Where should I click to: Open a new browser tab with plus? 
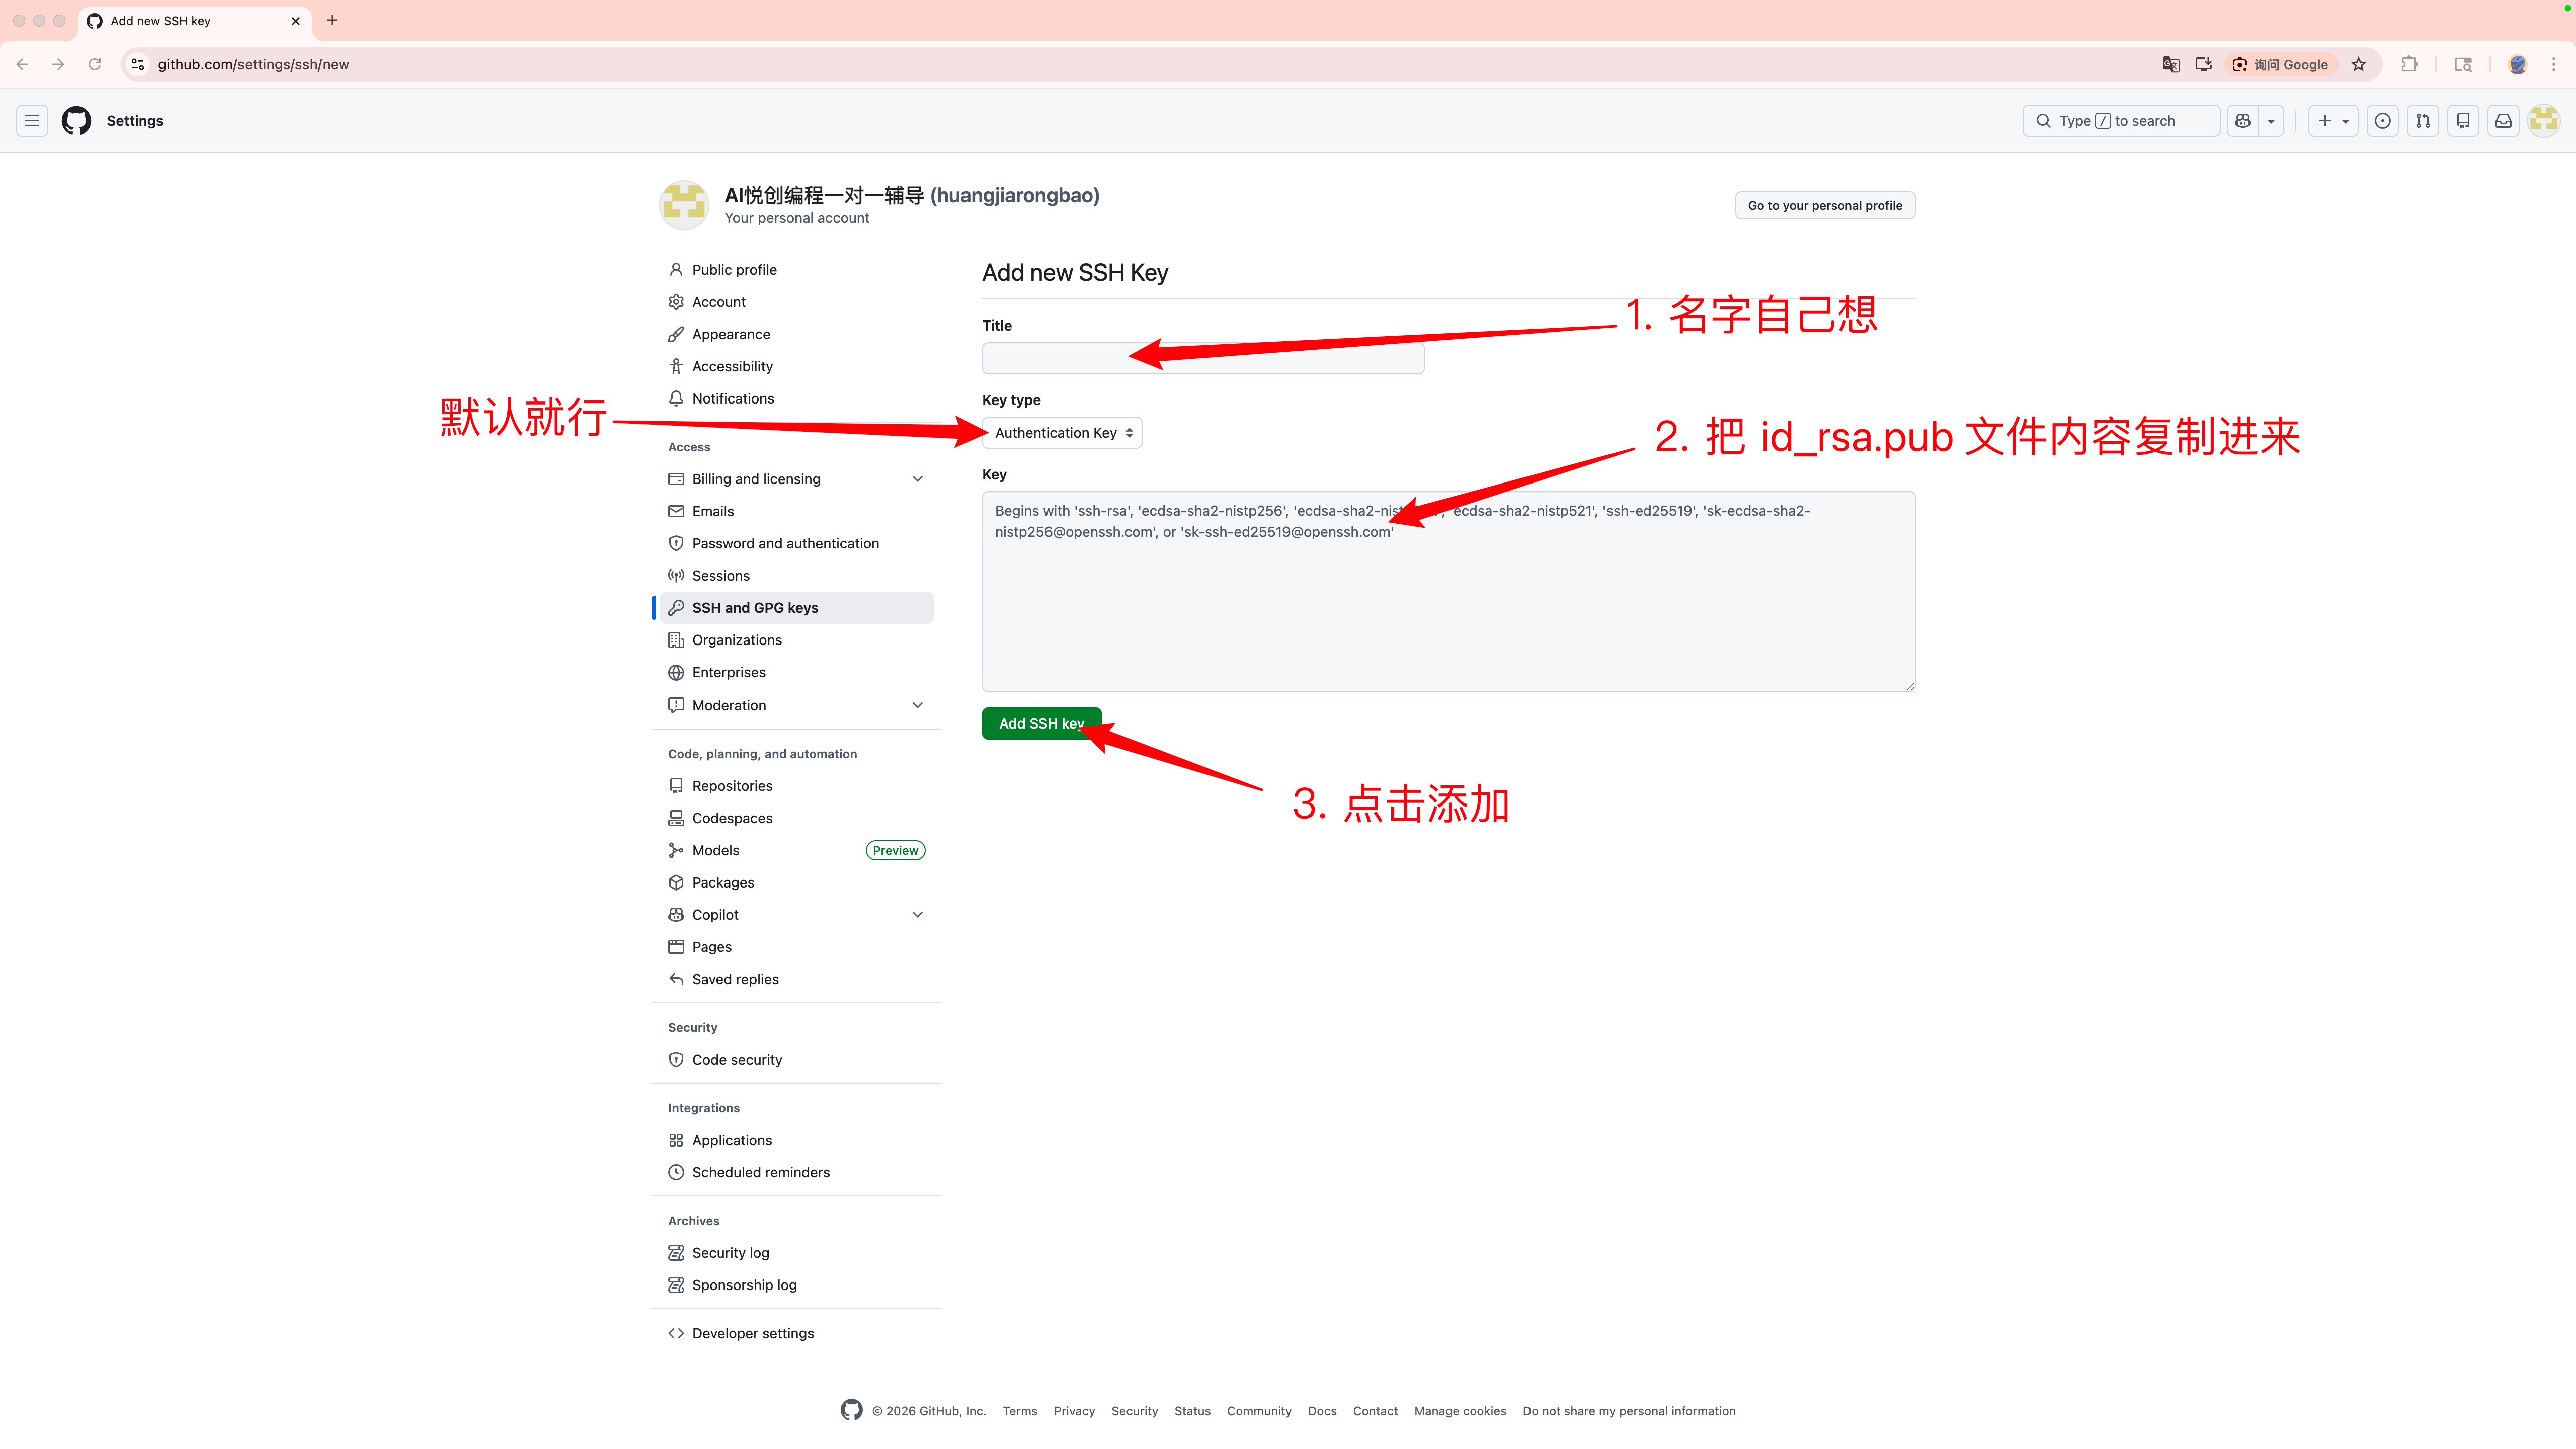(x=332, y=20)
